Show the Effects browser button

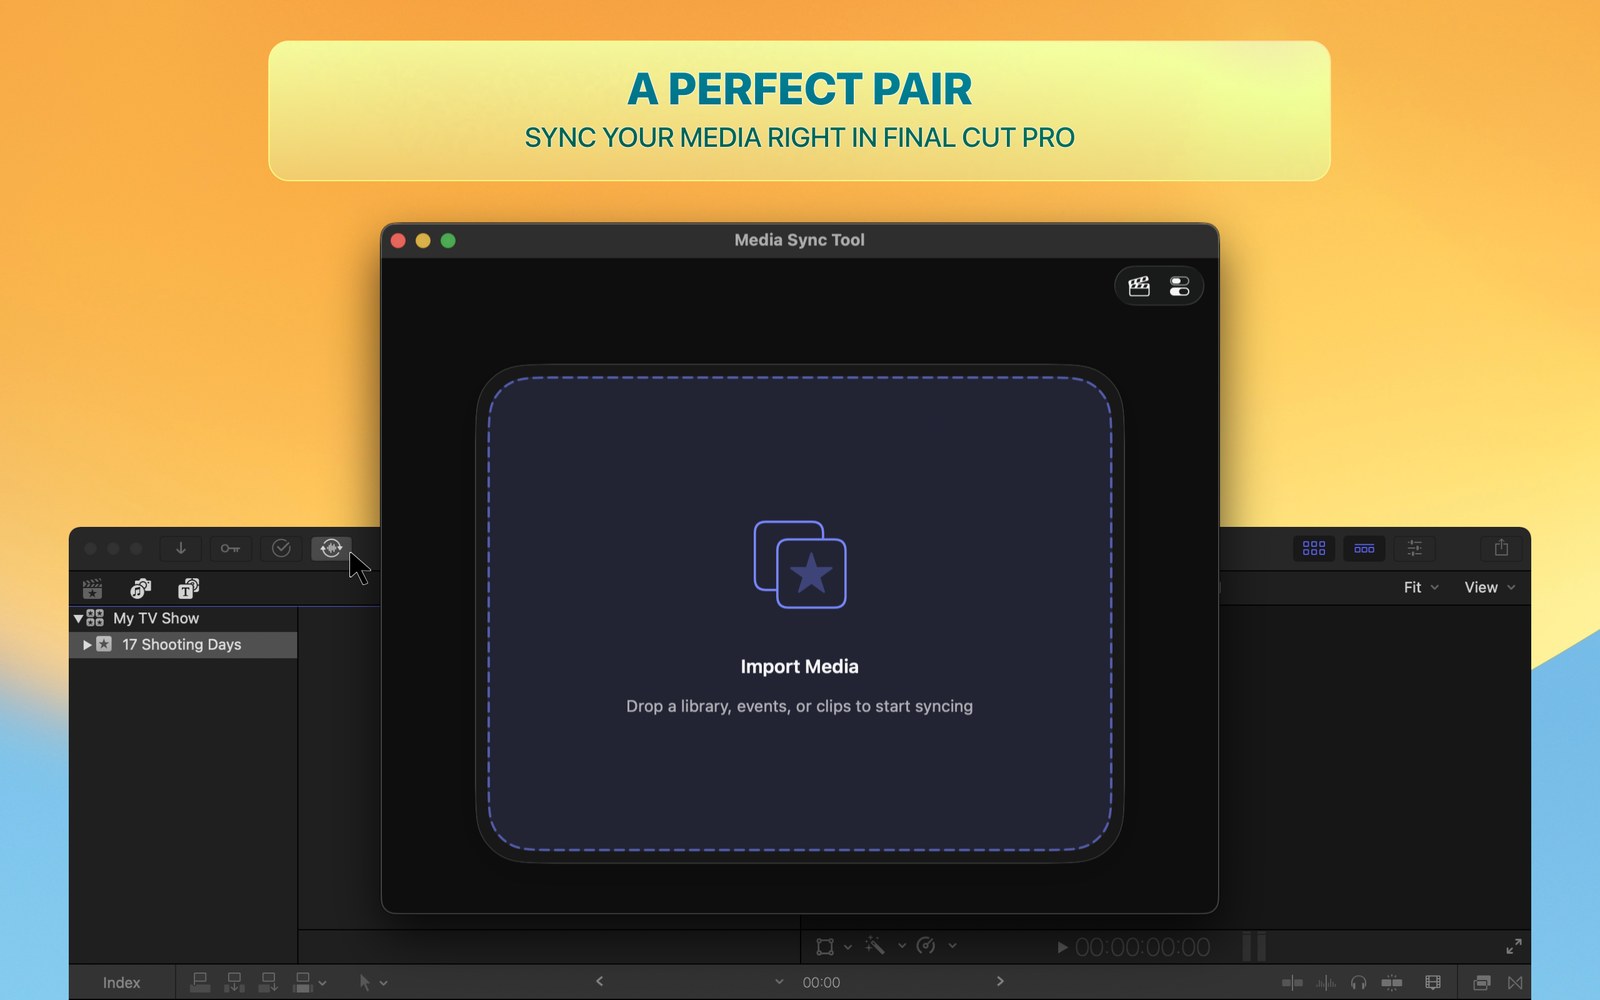click(x=1482, y=983)
